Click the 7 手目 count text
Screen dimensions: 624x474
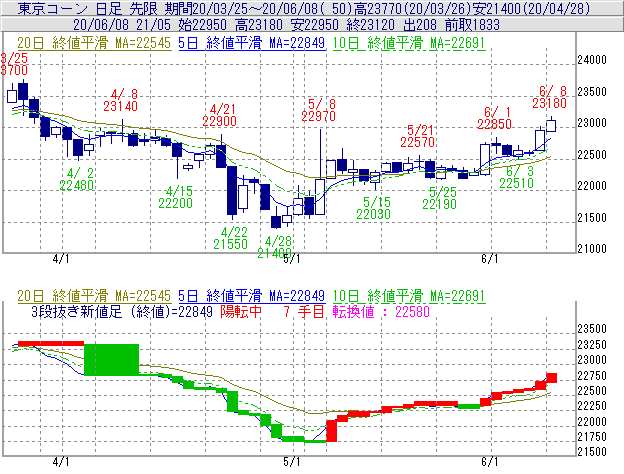(304, 312)
